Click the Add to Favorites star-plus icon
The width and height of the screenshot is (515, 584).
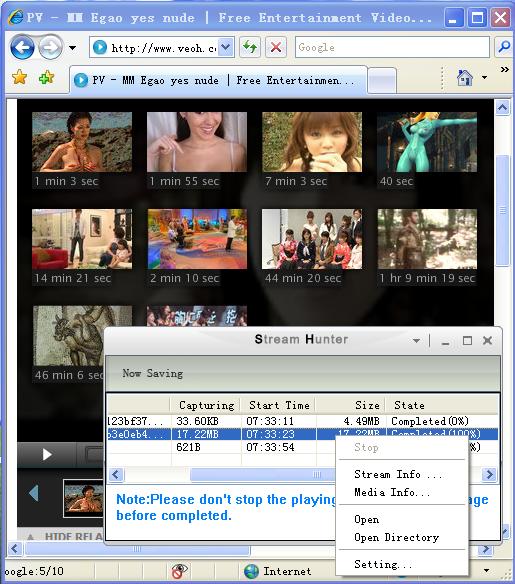click(46, 77)
